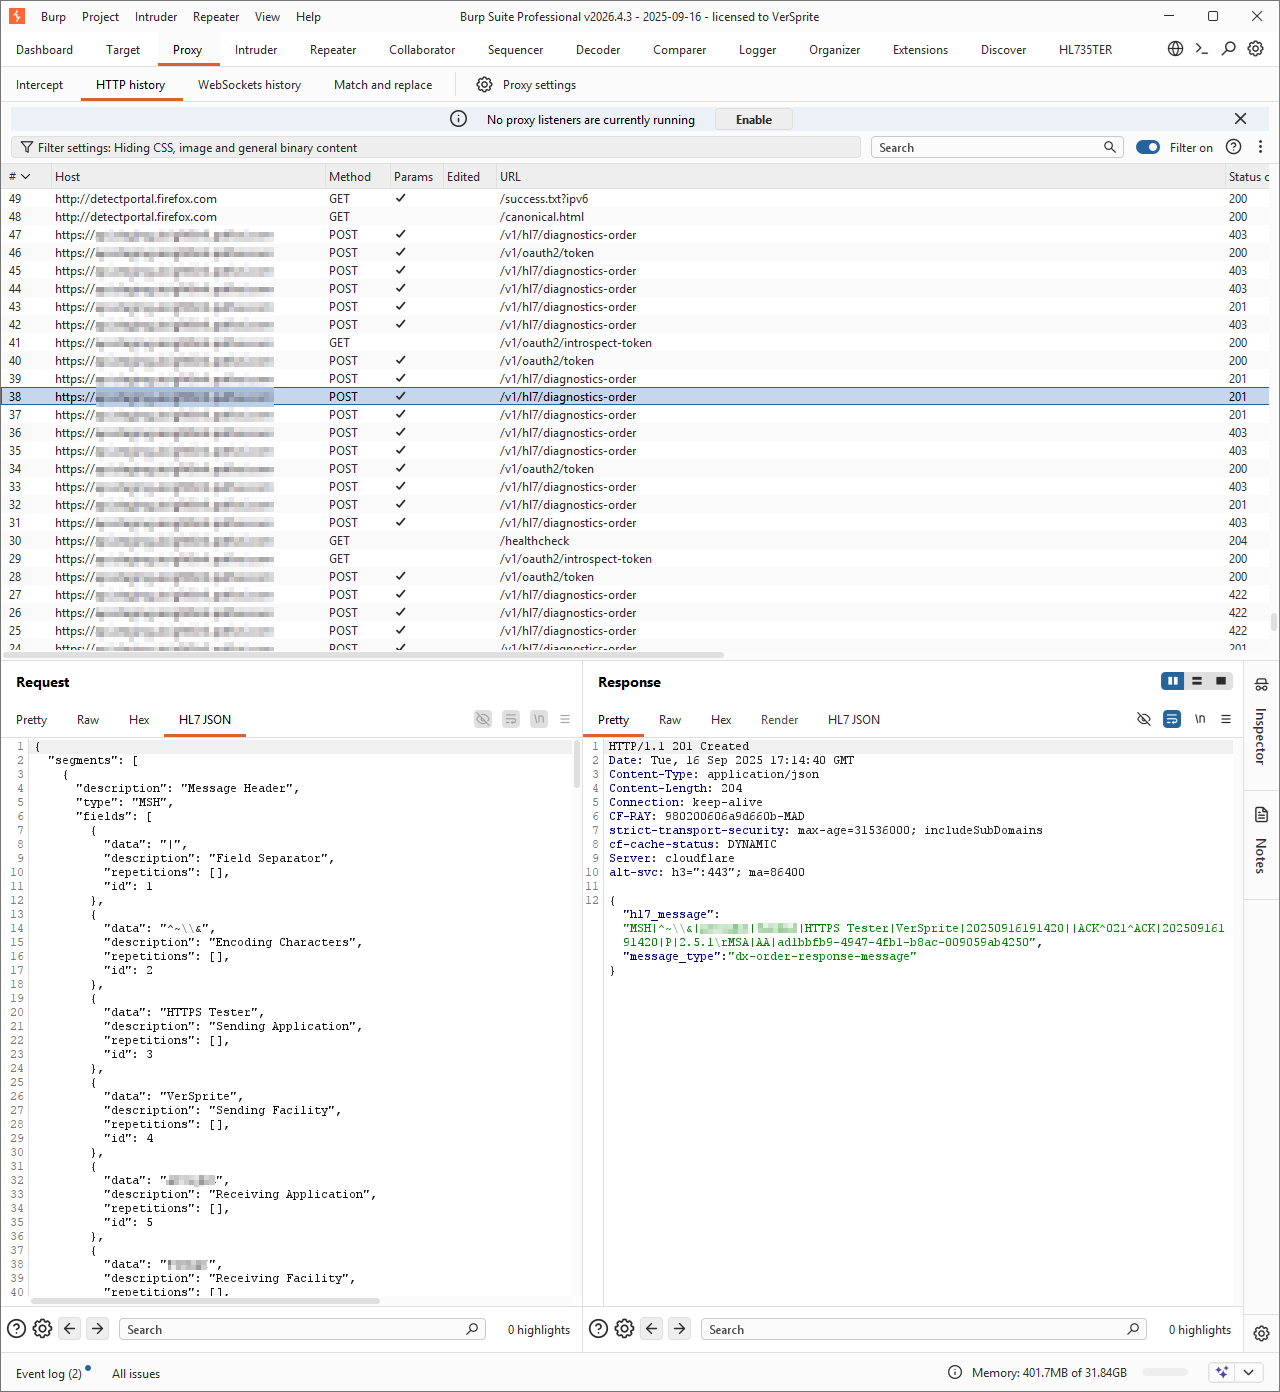Open All issues in status bar
The height and width of the screenshot is (1392, 1280).
pos(136,1374)
